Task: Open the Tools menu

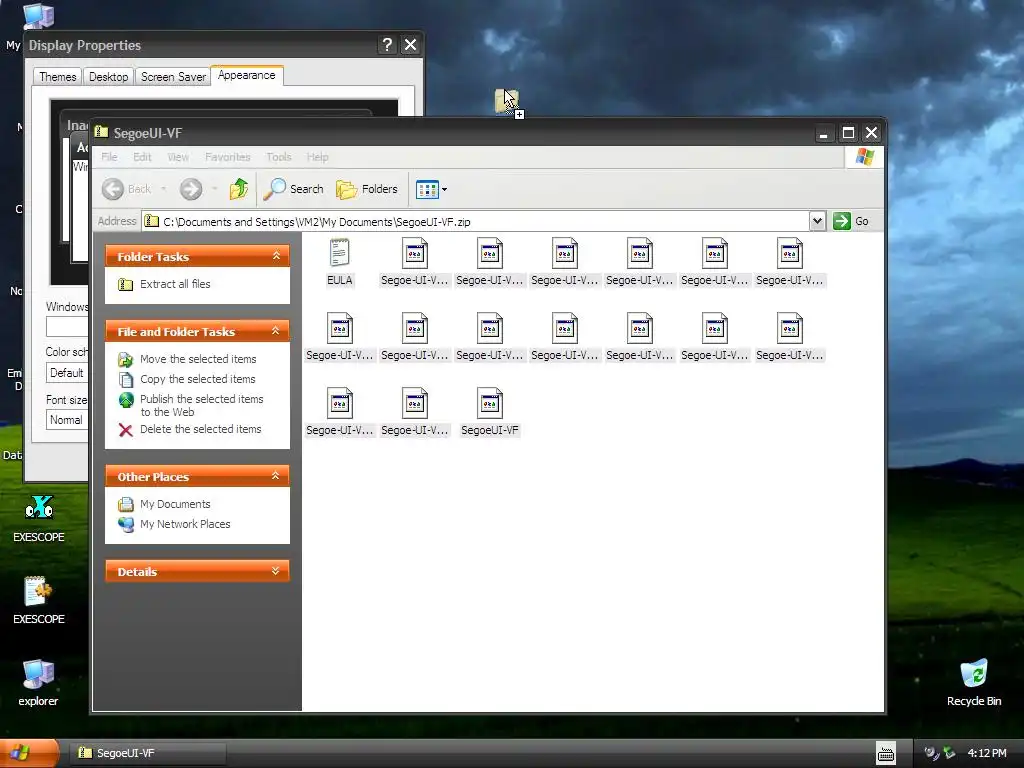Action: pyautogui.click(x=278, y=157)
